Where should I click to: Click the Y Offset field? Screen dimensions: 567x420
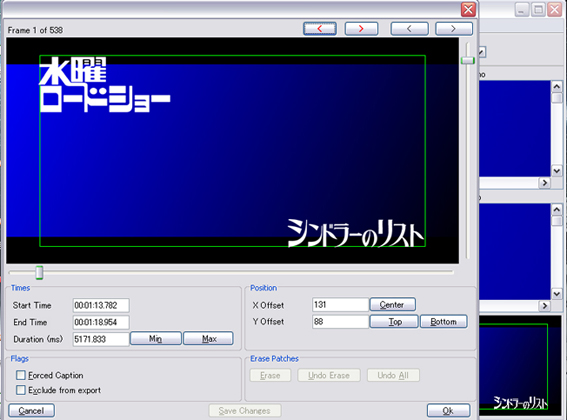click(x=340, y=322)
